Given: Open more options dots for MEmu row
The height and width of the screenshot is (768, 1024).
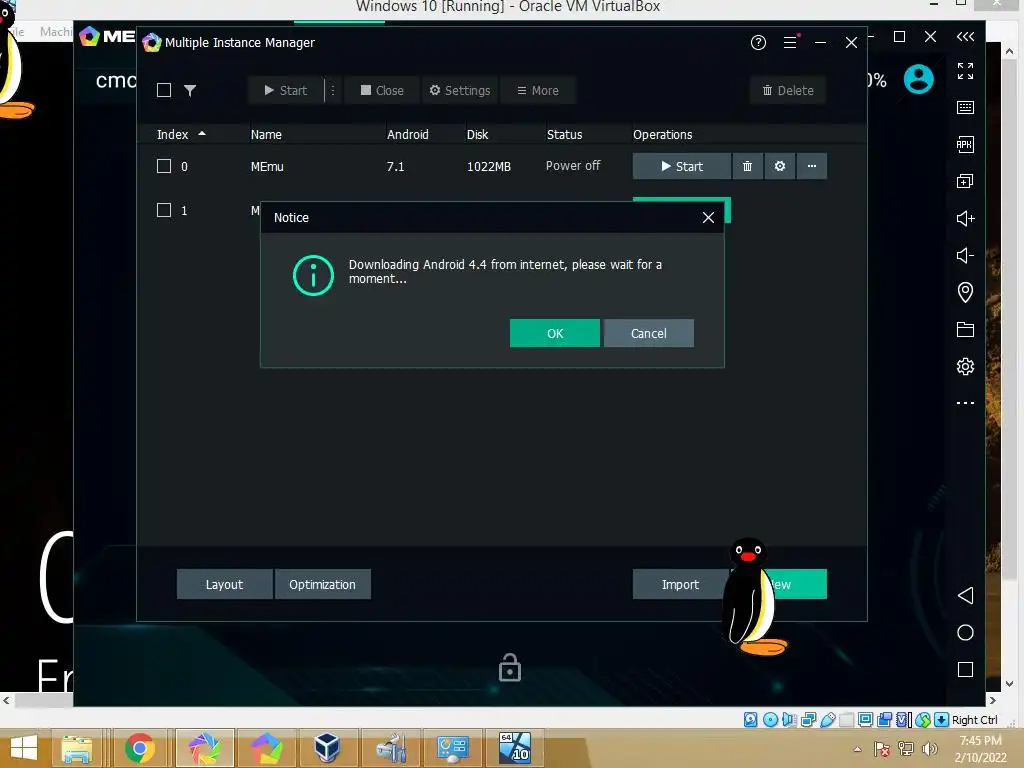Looking at the screenshot, I should point(812,166).
